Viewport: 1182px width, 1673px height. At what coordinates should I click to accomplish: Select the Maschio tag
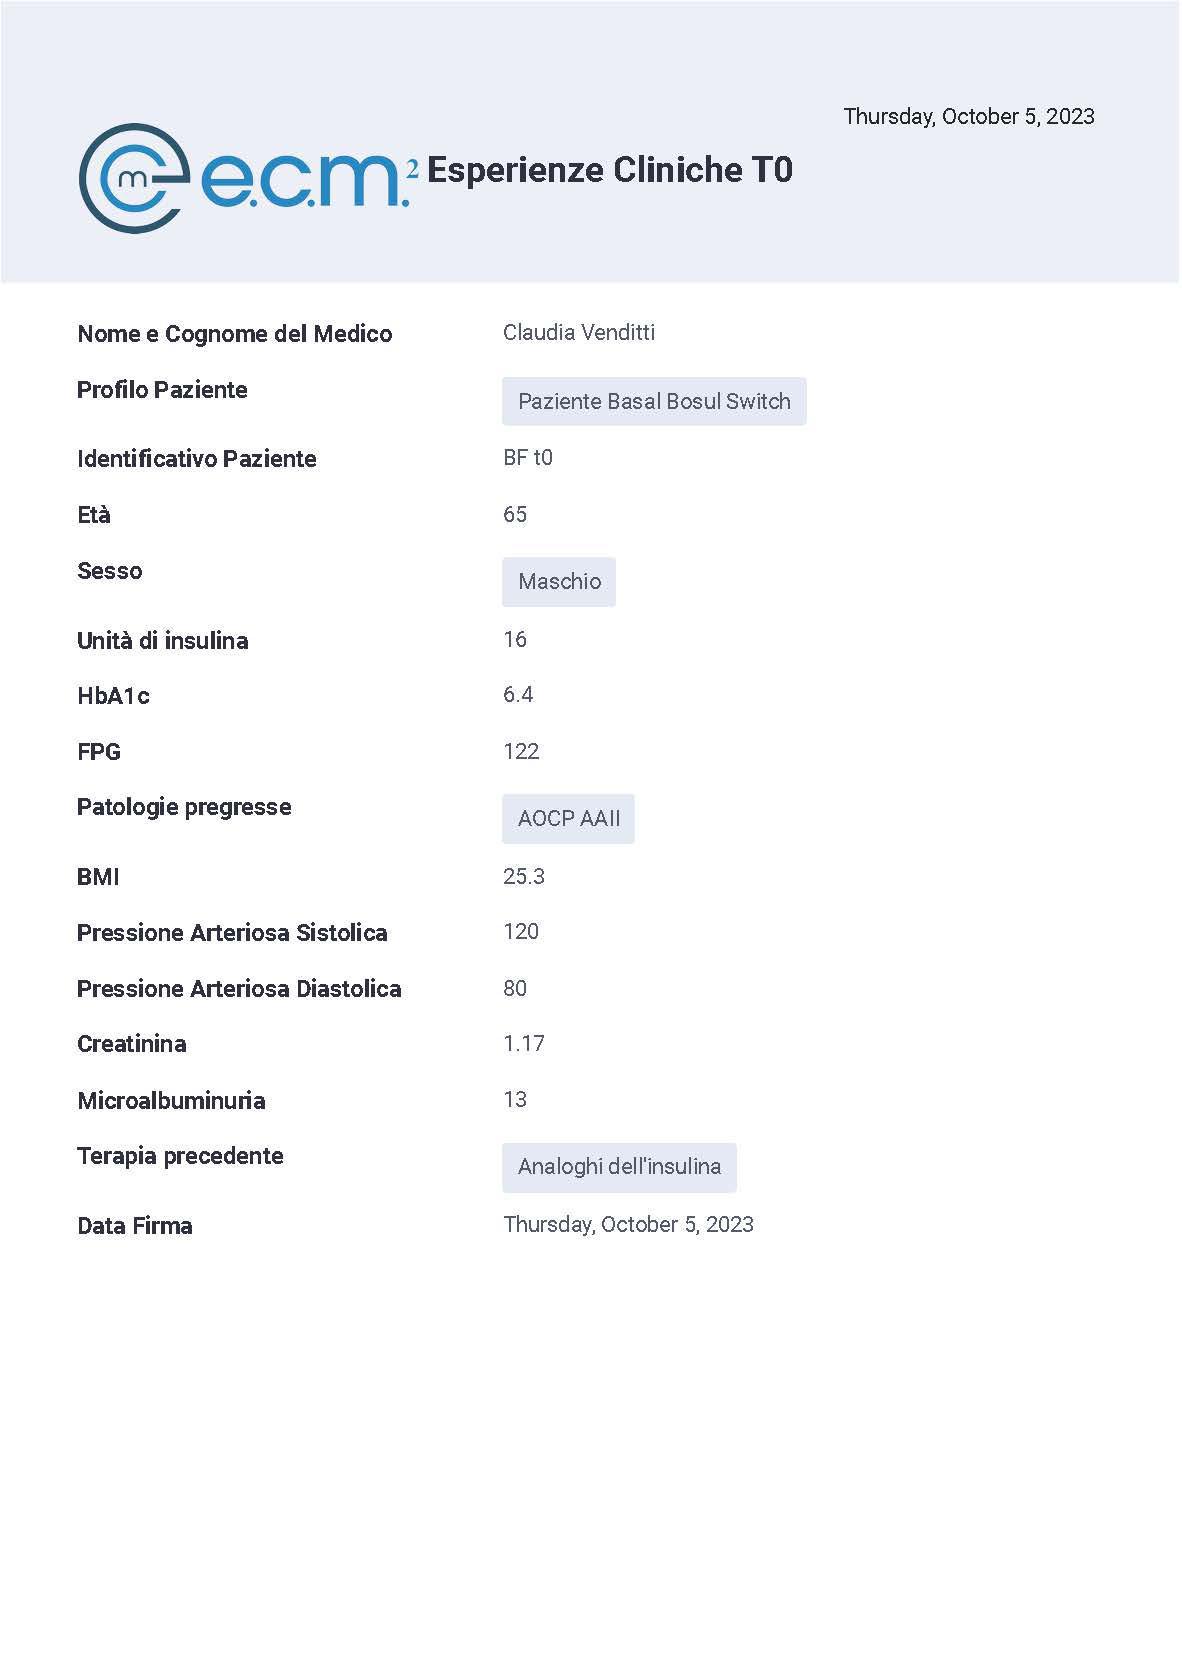click(559, 582)
